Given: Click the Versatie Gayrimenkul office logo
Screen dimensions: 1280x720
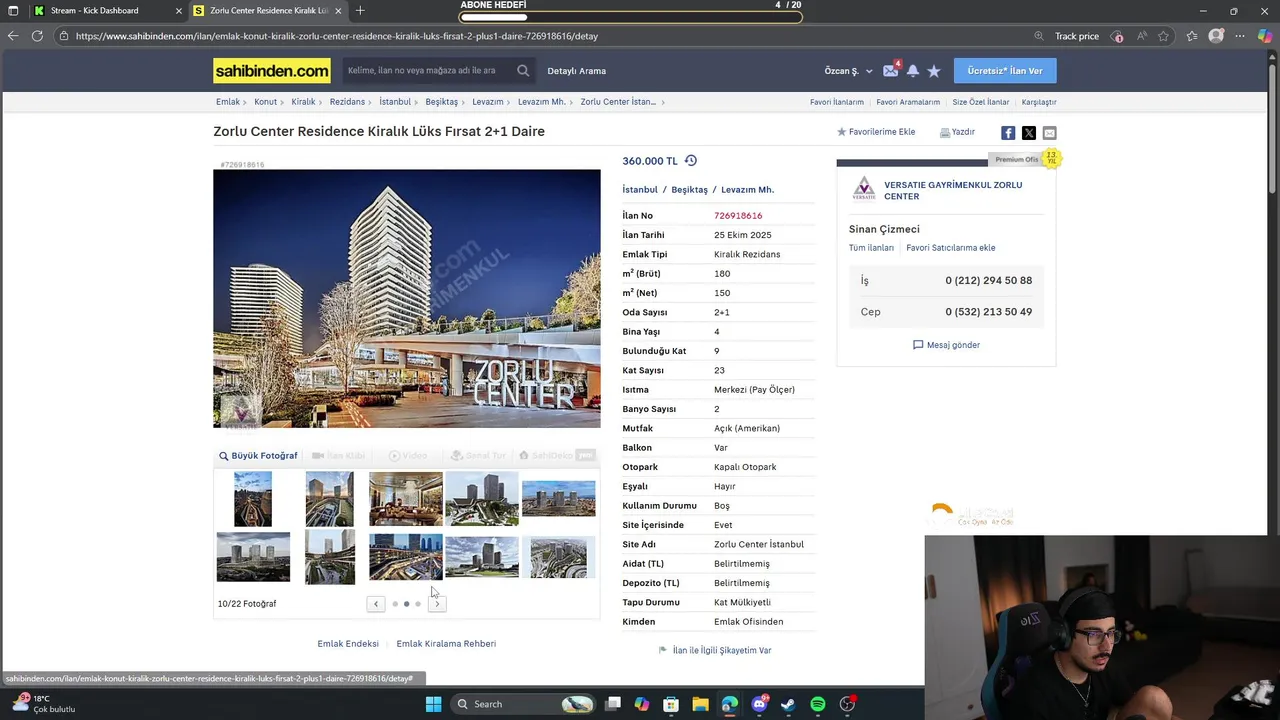Looking at the screenshot, I should 864,189.
